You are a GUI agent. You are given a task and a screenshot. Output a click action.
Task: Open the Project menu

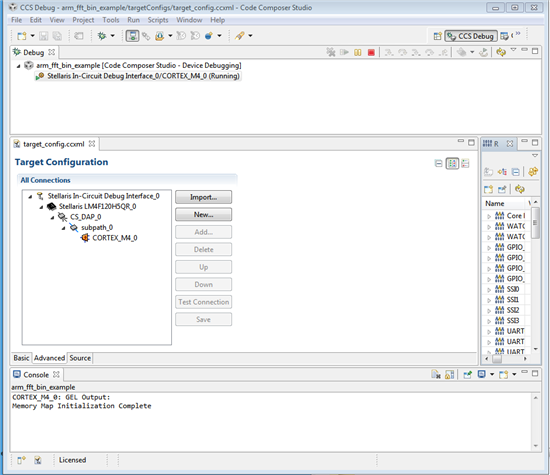(83, 20)
